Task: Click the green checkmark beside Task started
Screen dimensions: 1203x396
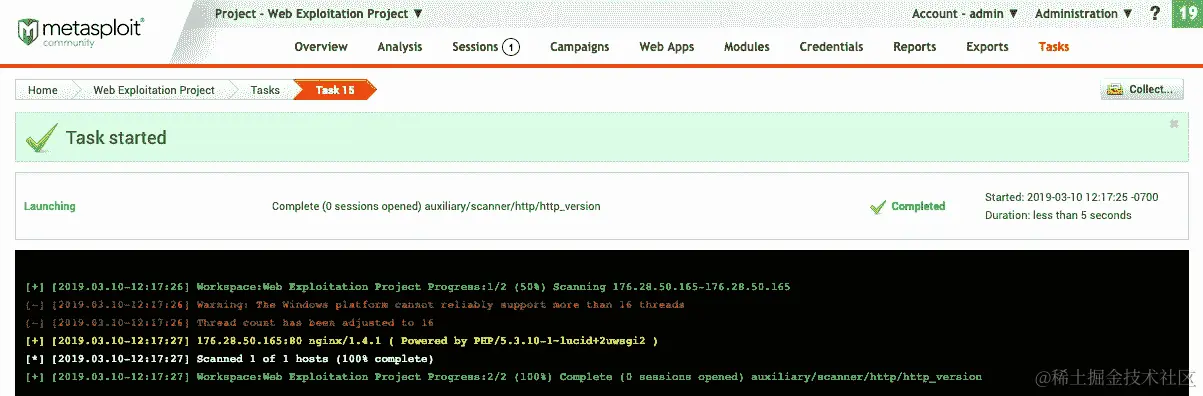Action: [x=41, y=138]
